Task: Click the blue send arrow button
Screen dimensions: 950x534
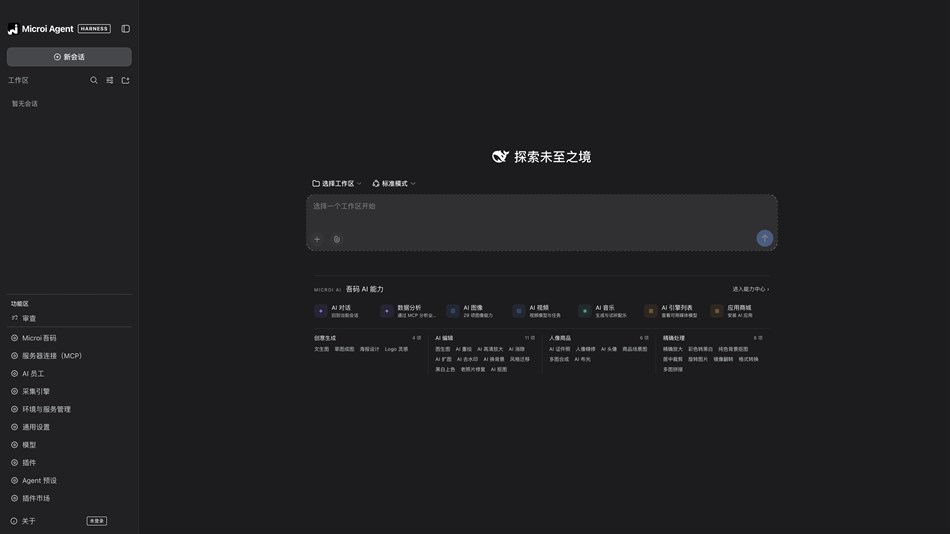Action: [x=765, y=238]
